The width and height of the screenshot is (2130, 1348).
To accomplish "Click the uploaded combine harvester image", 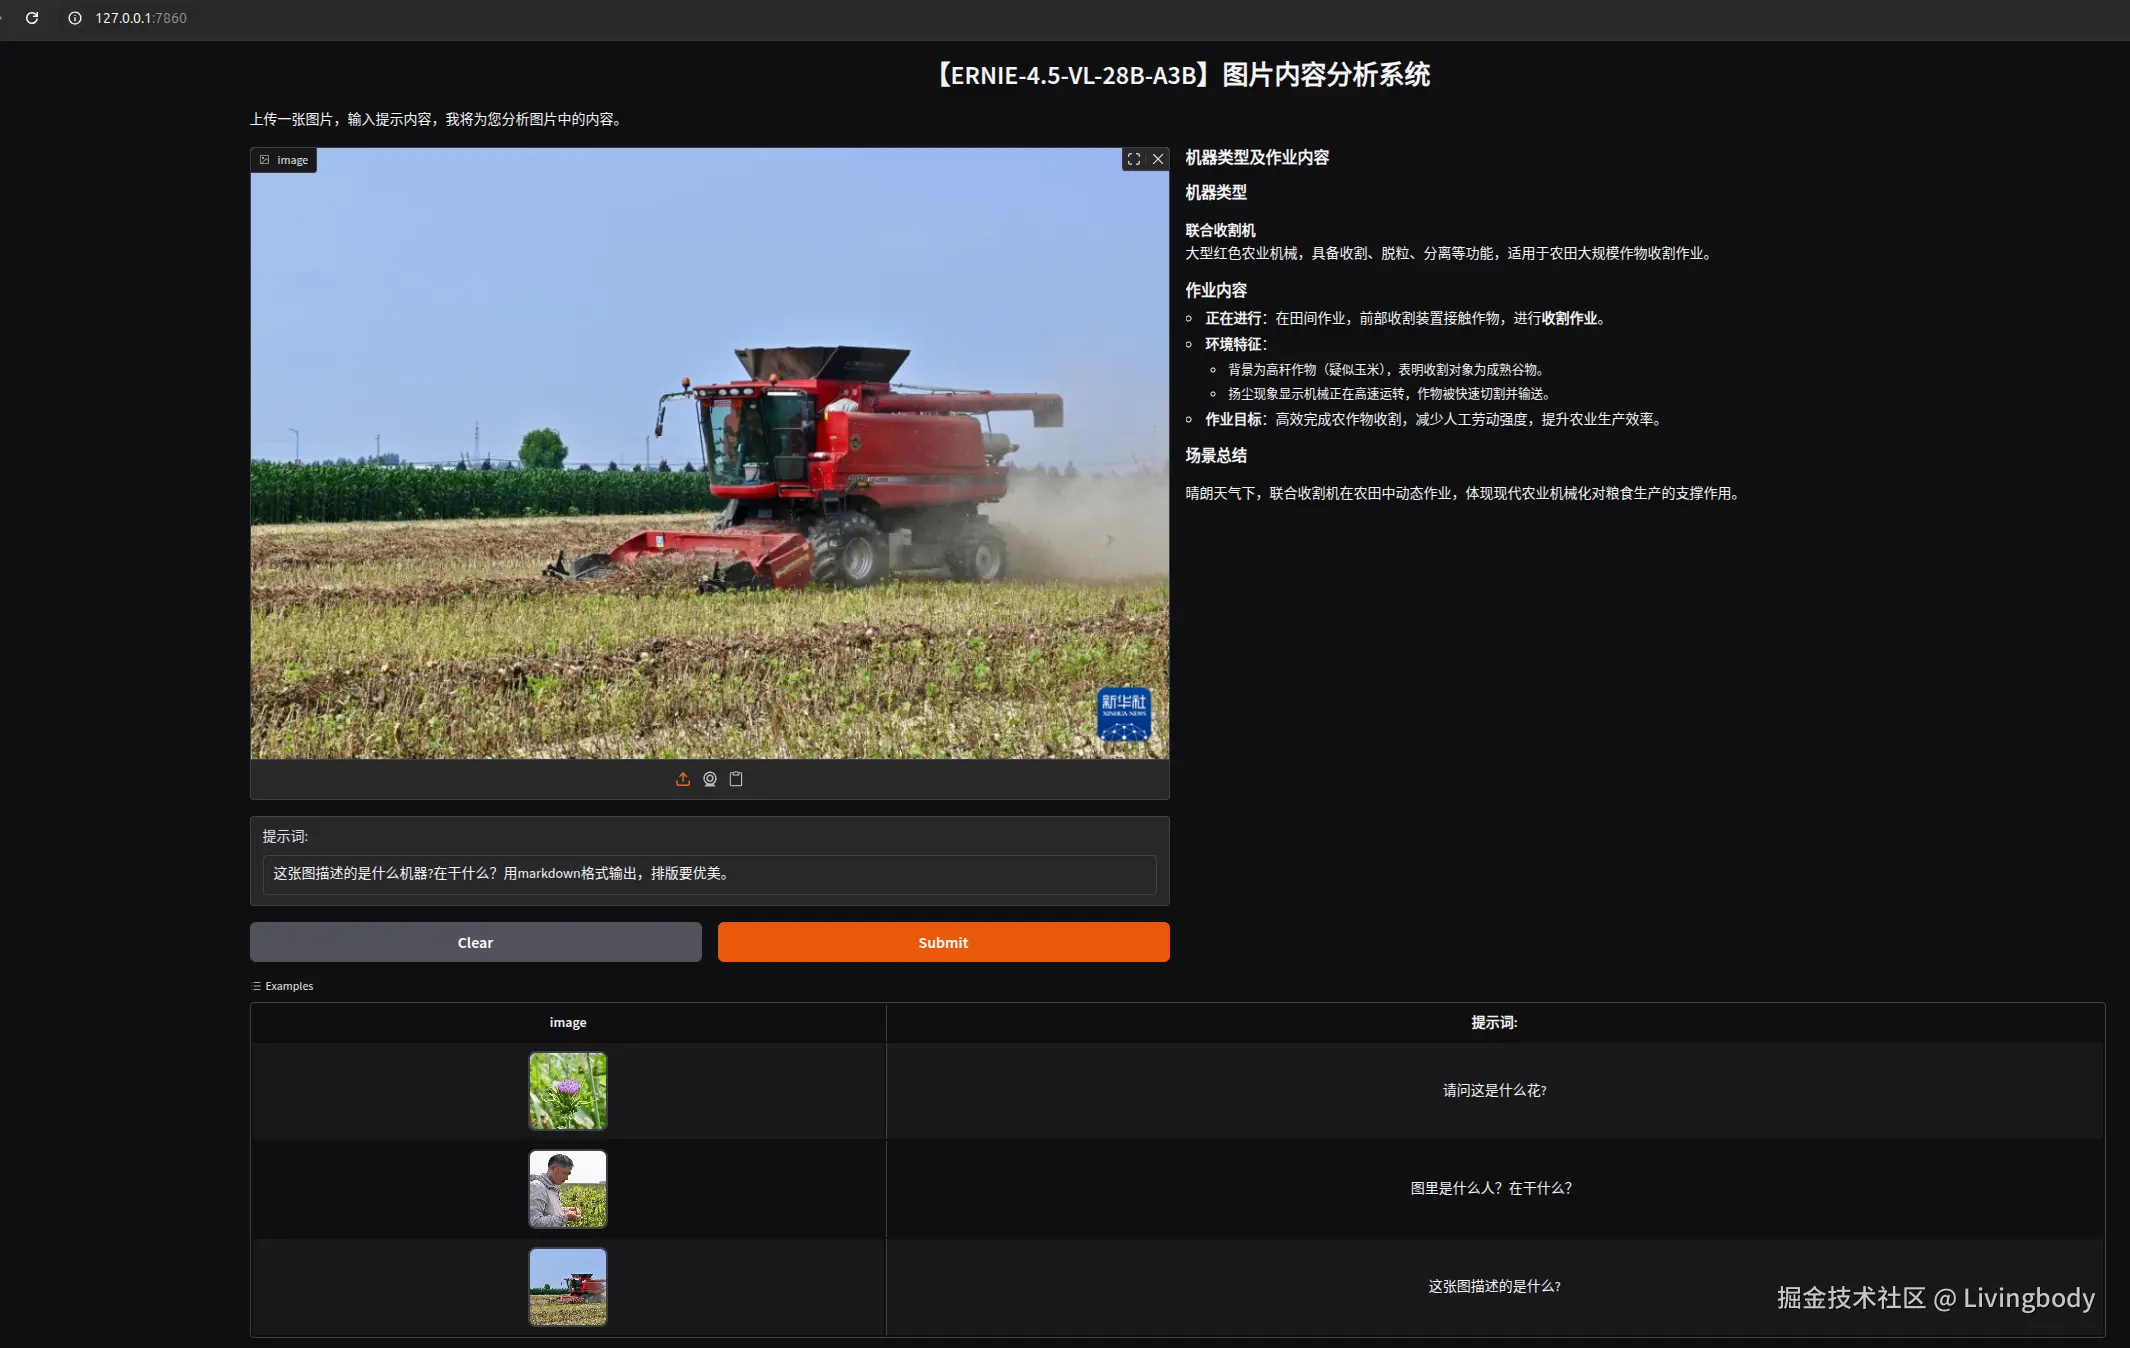I will click(709, 454).
